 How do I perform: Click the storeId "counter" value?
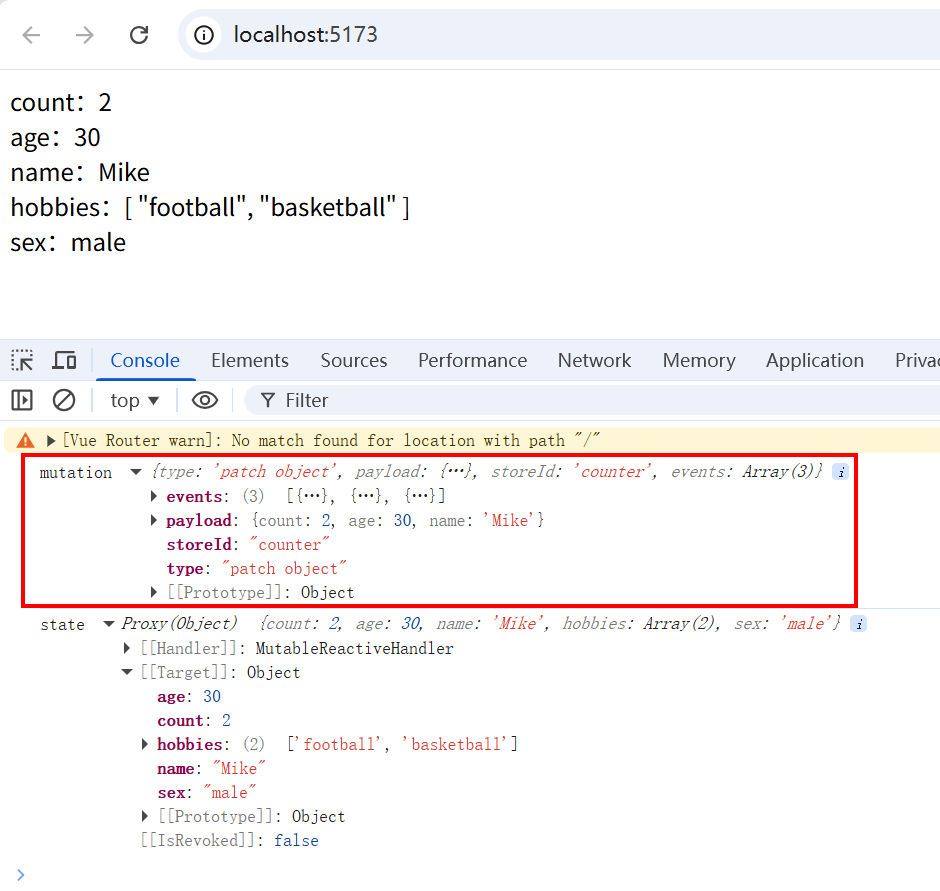pos(290,544)
